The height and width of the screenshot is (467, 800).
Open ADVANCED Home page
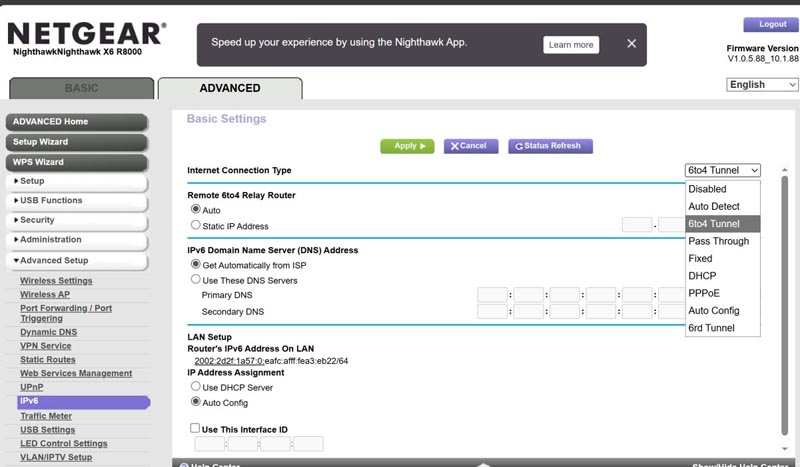point(77,122)
